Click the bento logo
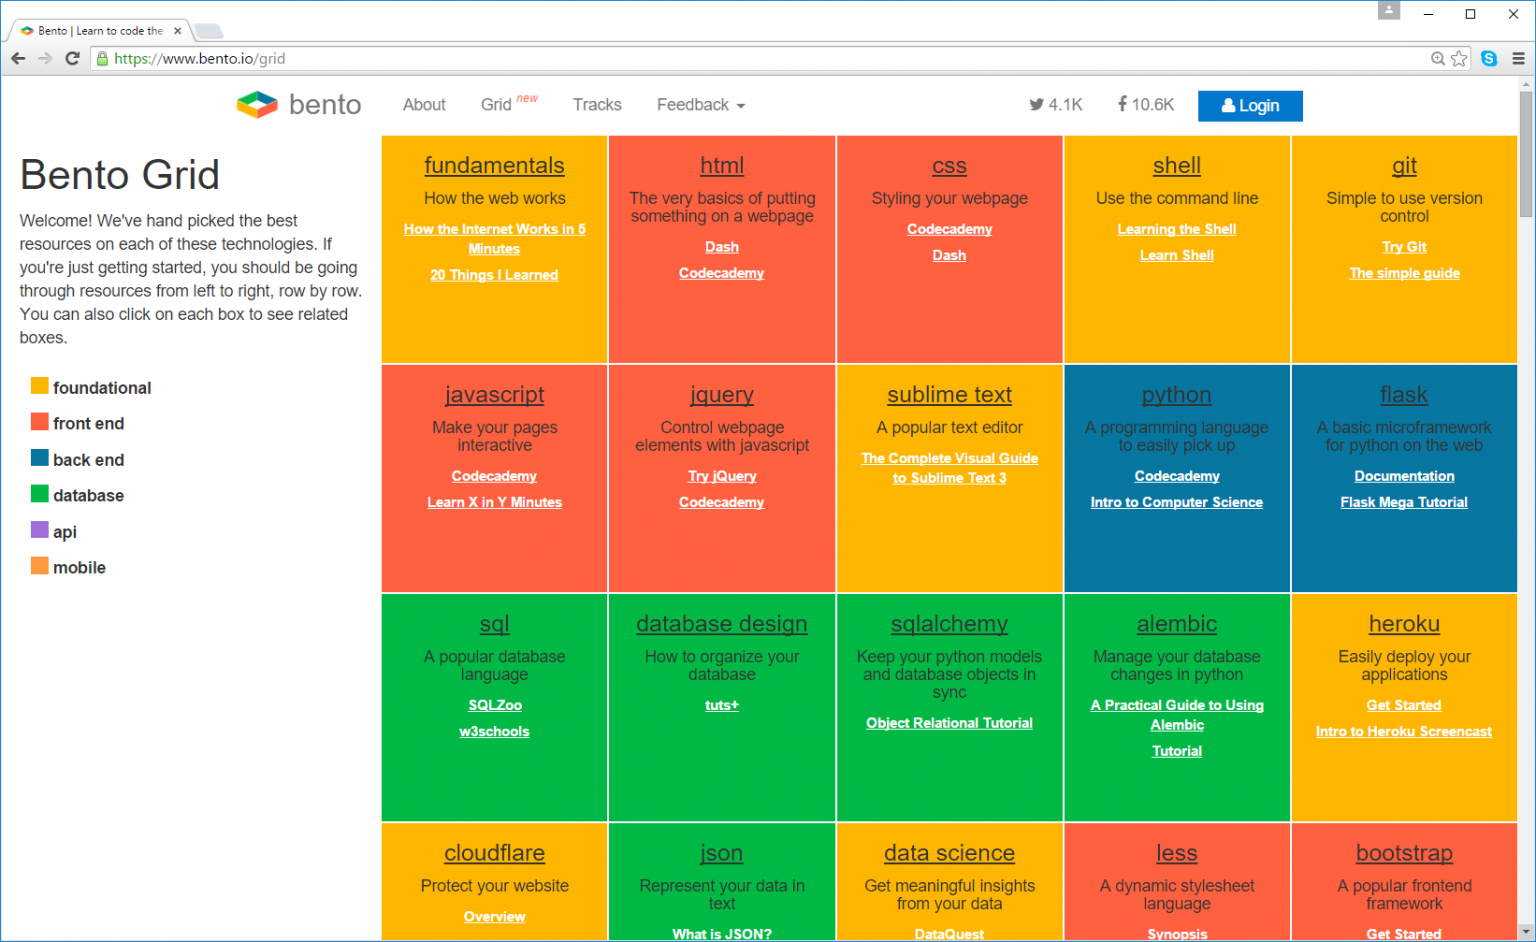Viewport: 1536px width, 942px height. [x=297, y=104]
